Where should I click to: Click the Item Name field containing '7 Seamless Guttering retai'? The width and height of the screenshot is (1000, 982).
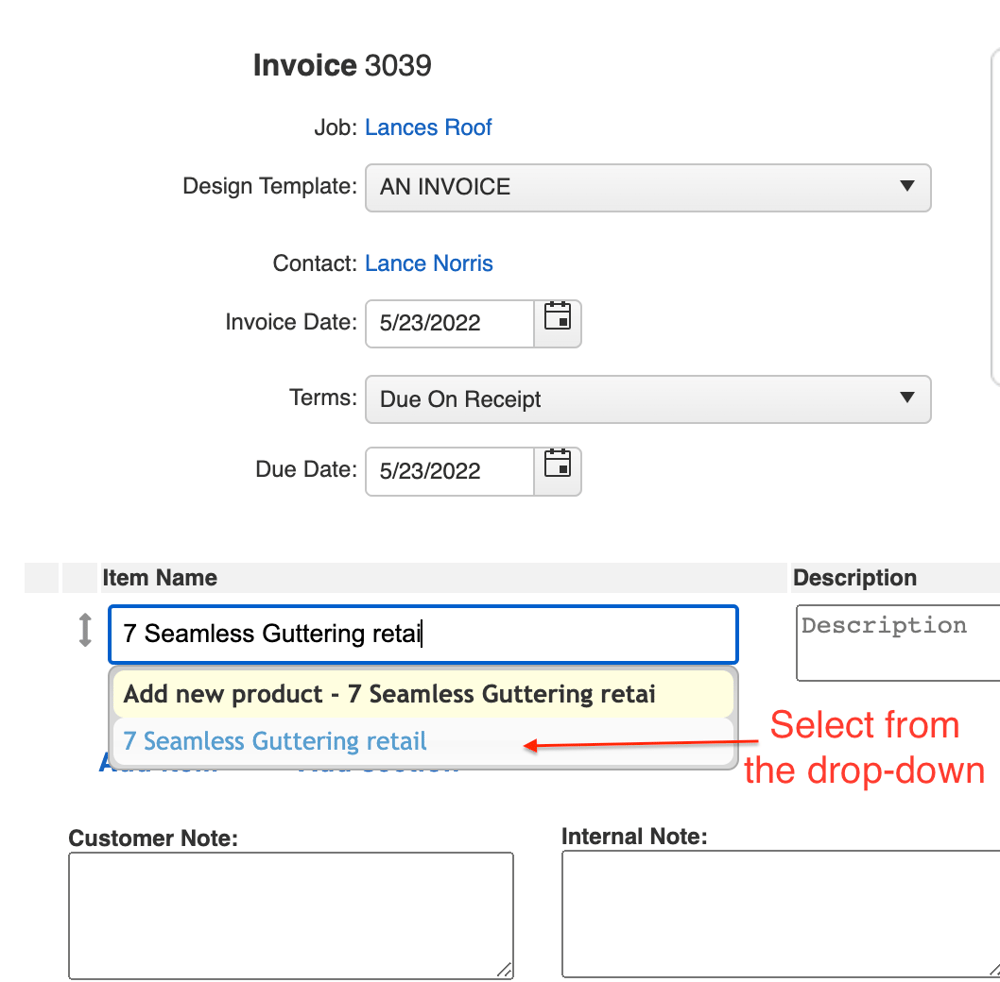(x=420, y=633)
